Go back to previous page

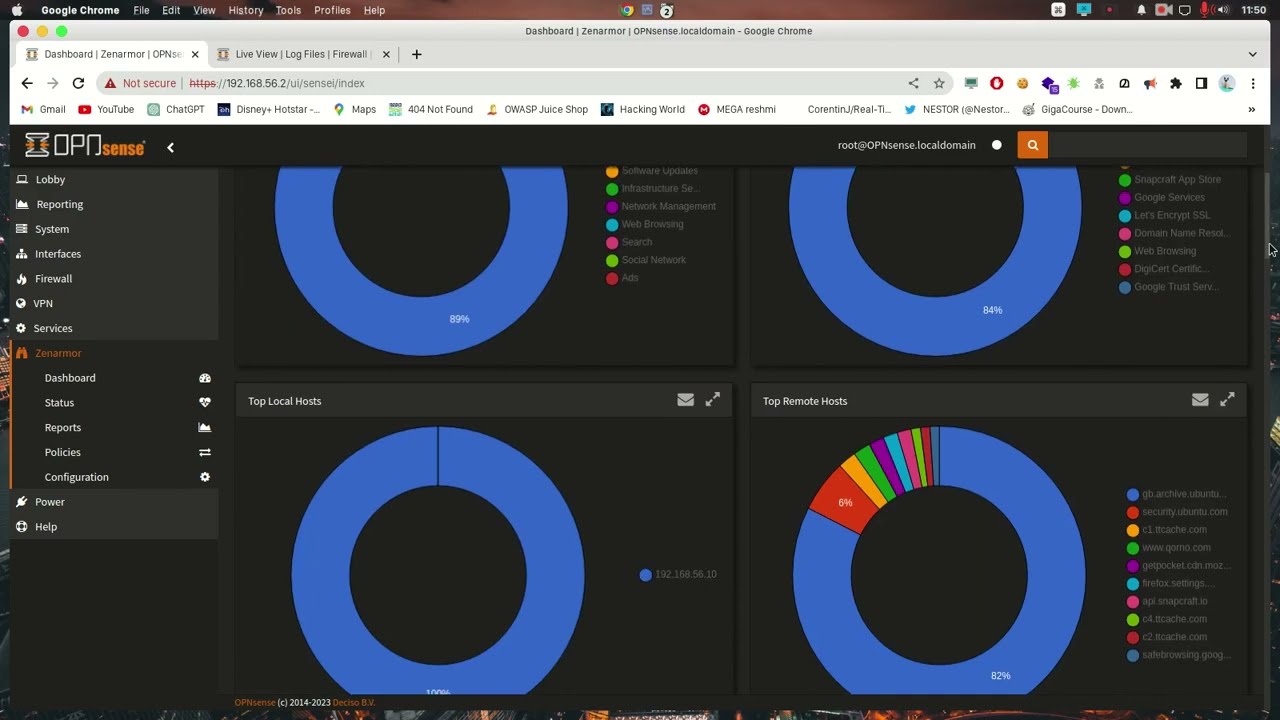point(27,83)
